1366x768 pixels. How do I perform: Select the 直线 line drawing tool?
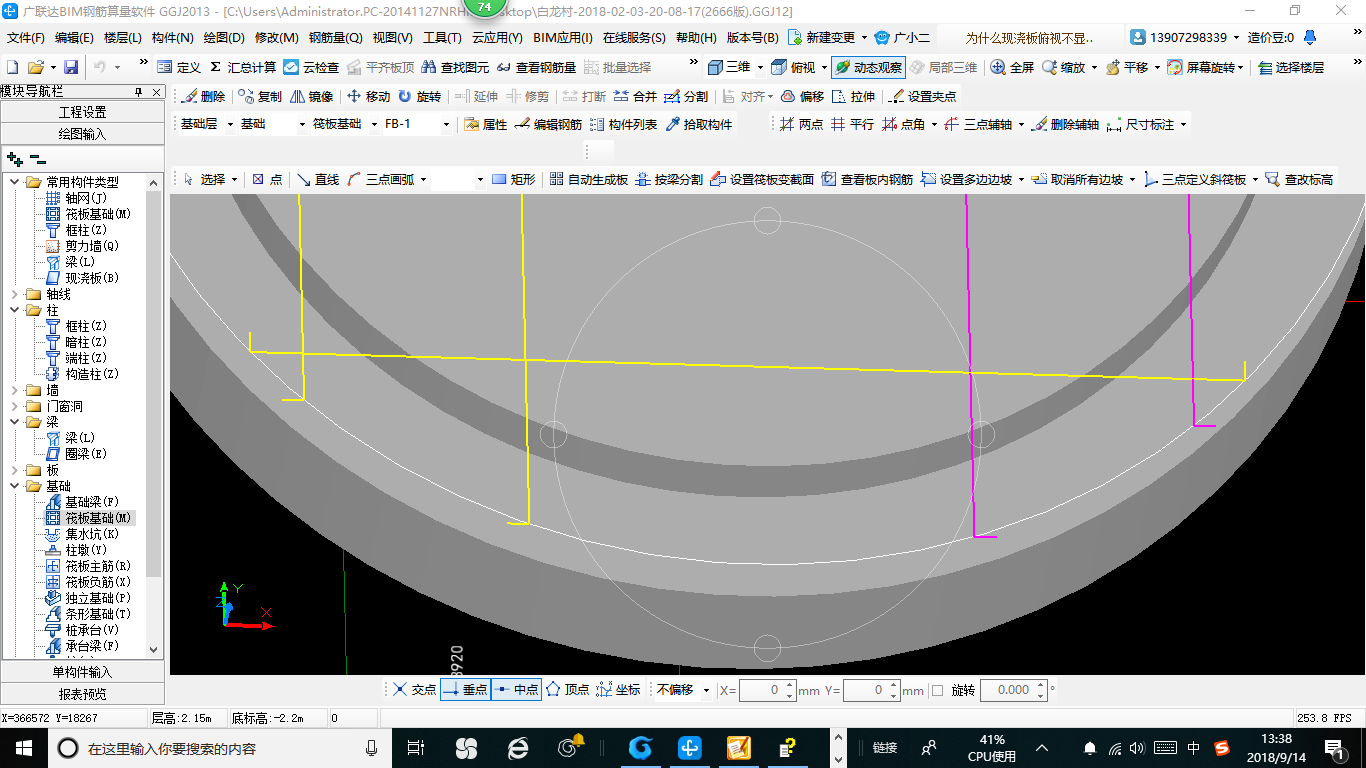coord(318,180)
